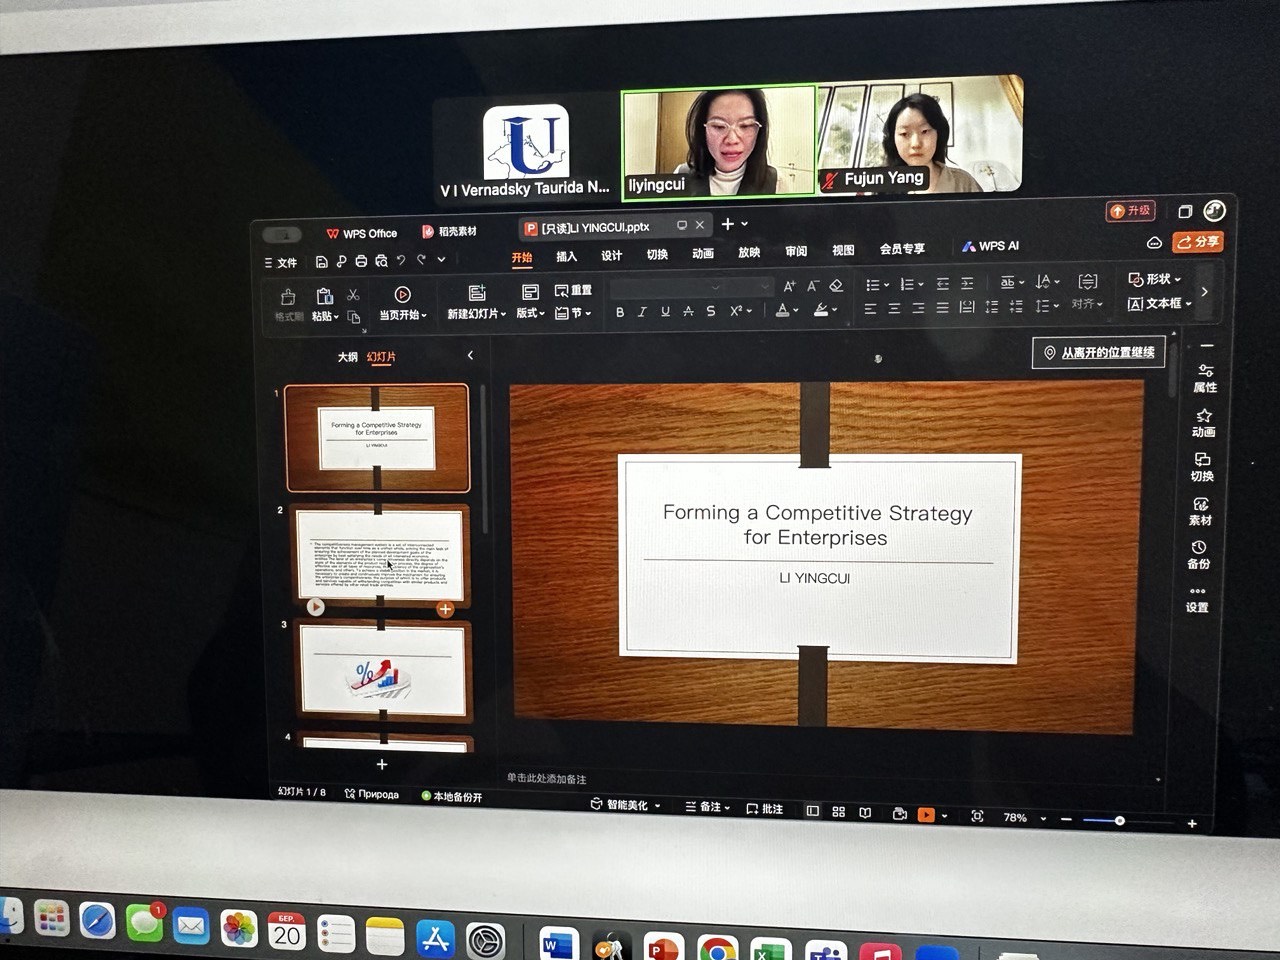Click the Copy icon below the scissors
Viewport: 1280px width, 960px height.
[x=353, y=317]
